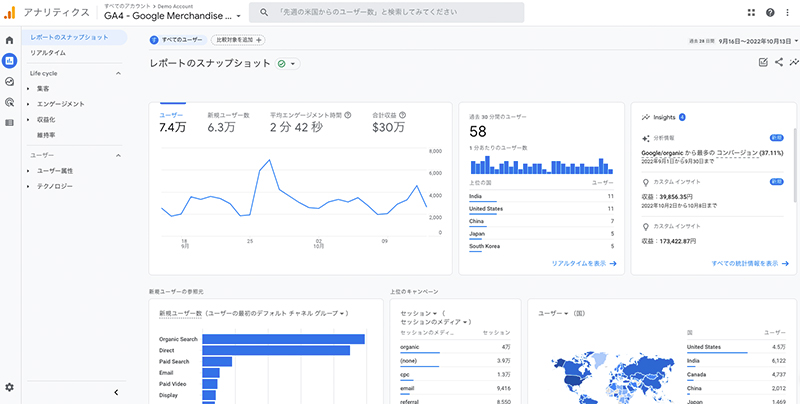Open the リアルタイムを表示 link
This screenshot has height=404, width=800.
(584, 263)
